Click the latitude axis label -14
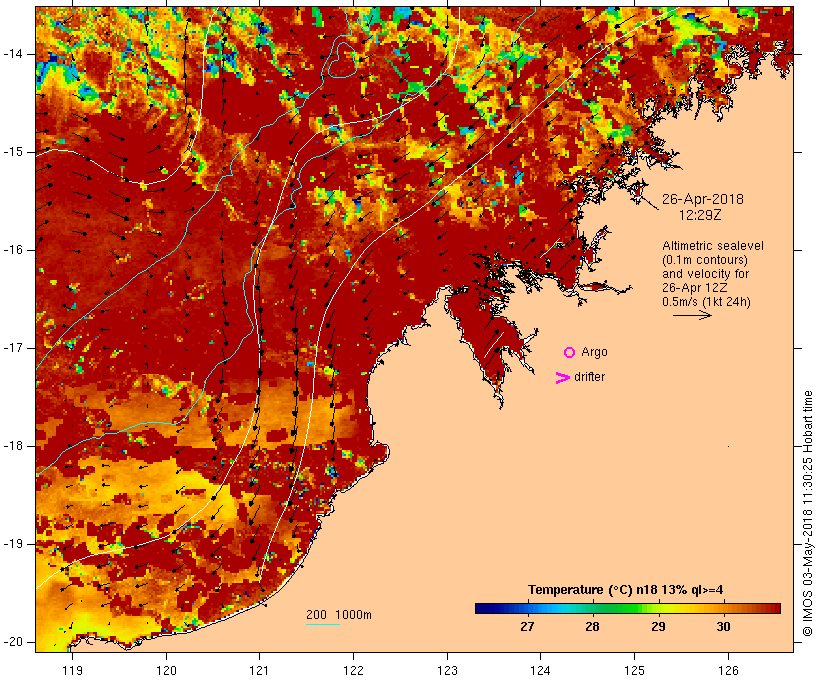 pyautogui.click(x=13, y=54)
